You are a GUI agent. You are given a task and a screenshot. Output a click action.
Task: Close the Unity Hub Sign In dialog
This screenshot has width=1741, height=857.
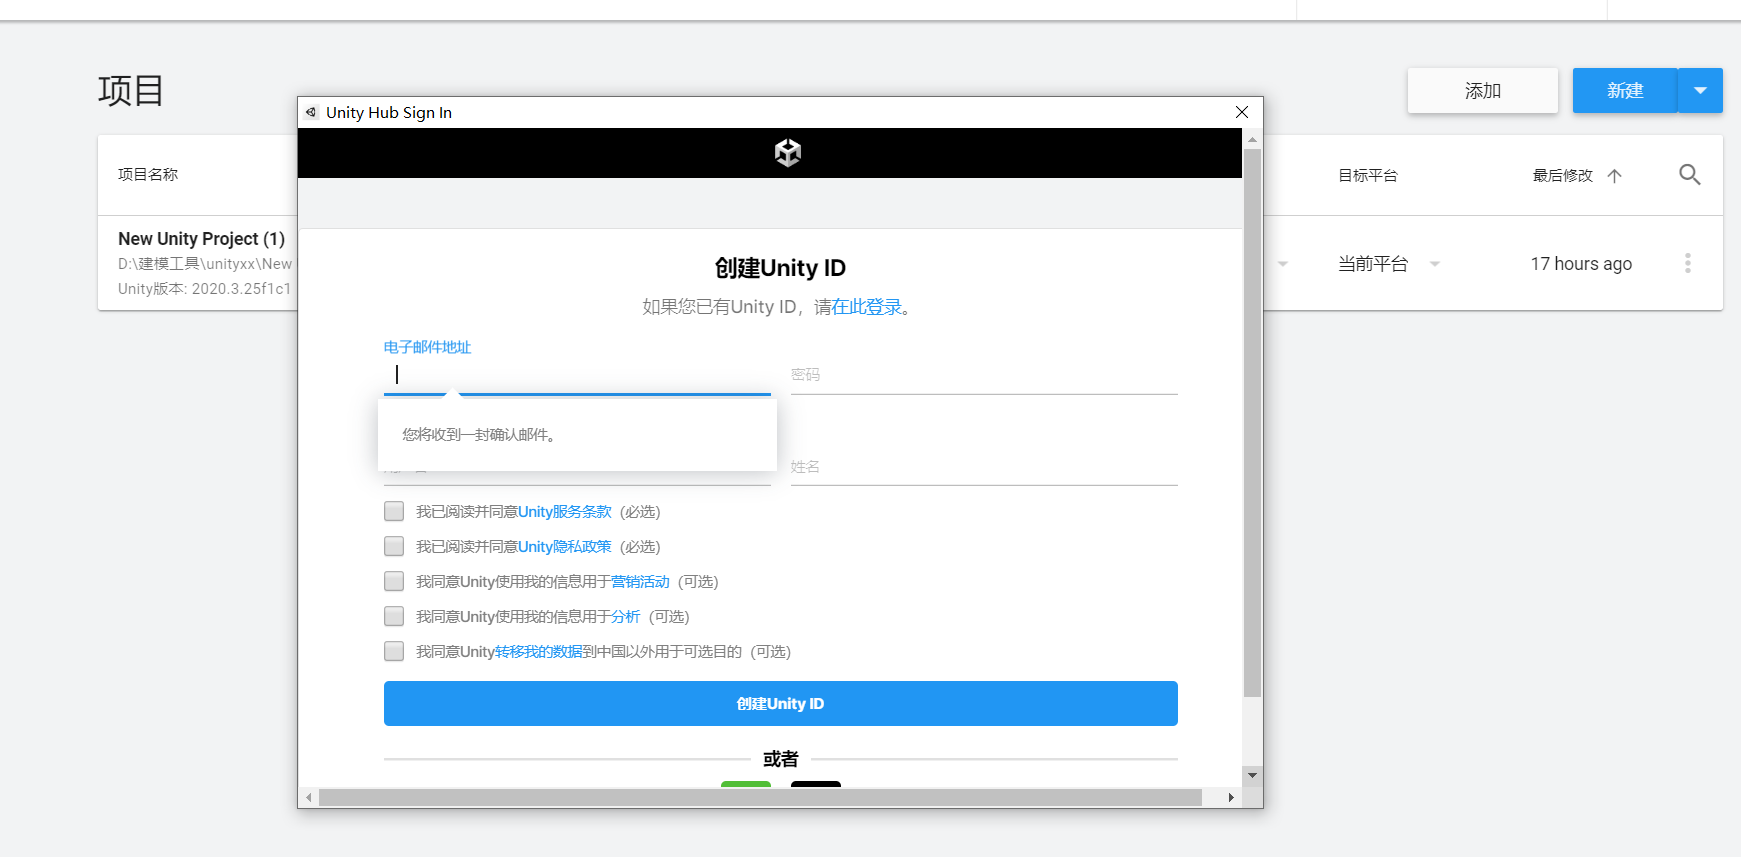point(1242,112)
